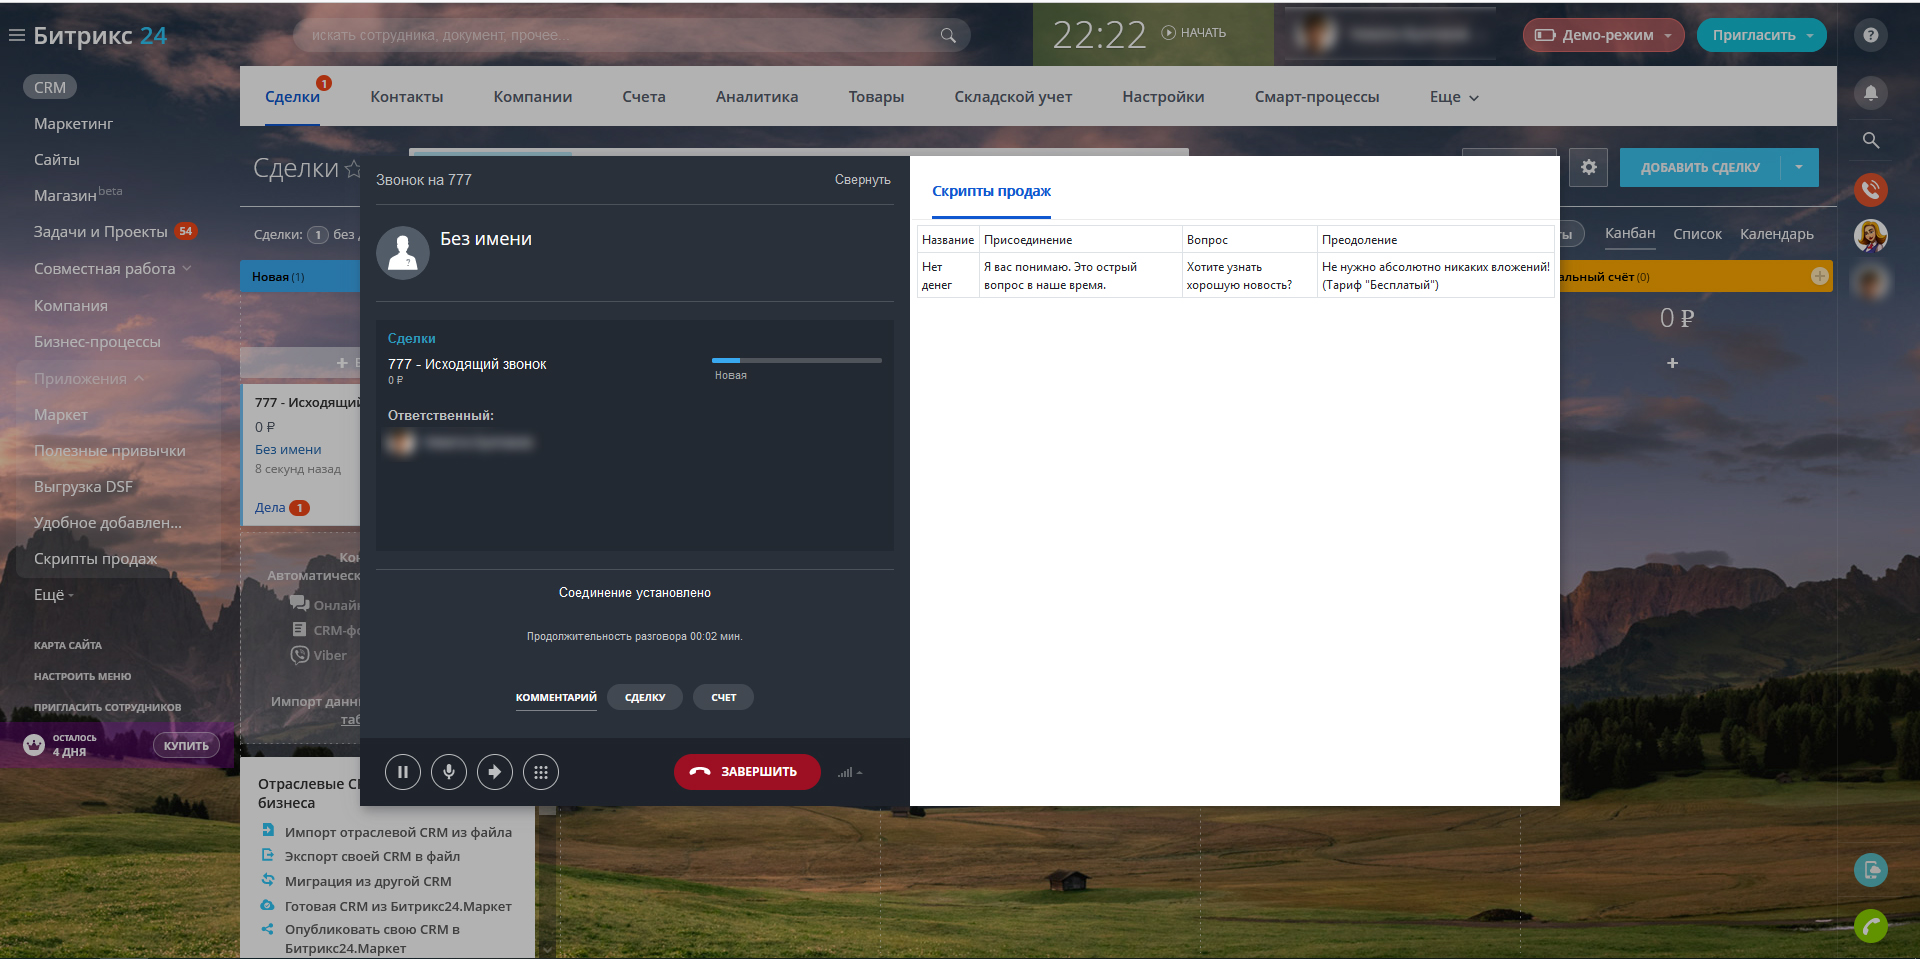Minimize the call window with Свернуть

[863, 180]
